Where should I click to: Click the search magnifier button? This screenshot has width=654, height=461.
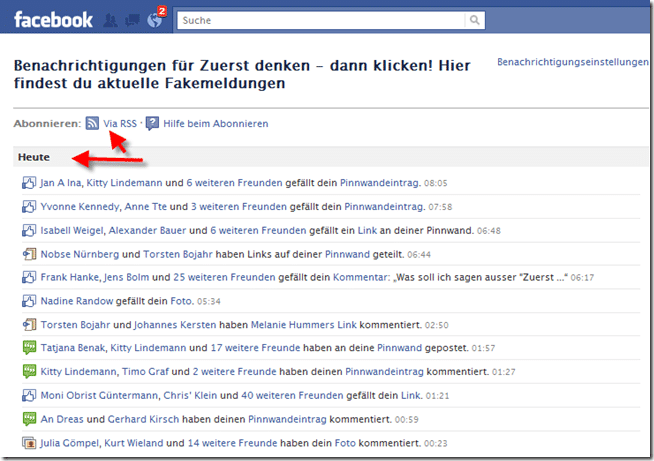click(x=475, y=20)
